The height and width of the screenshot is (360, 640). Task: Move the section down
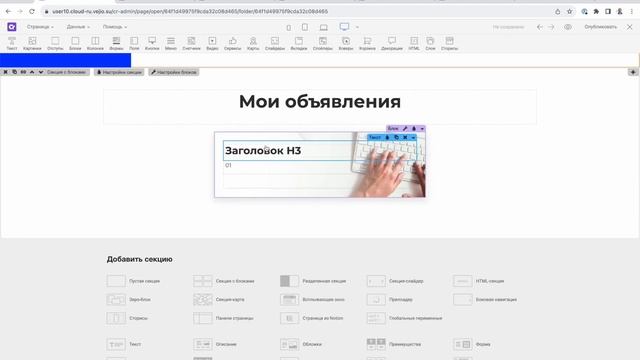(x=41, y=72)
